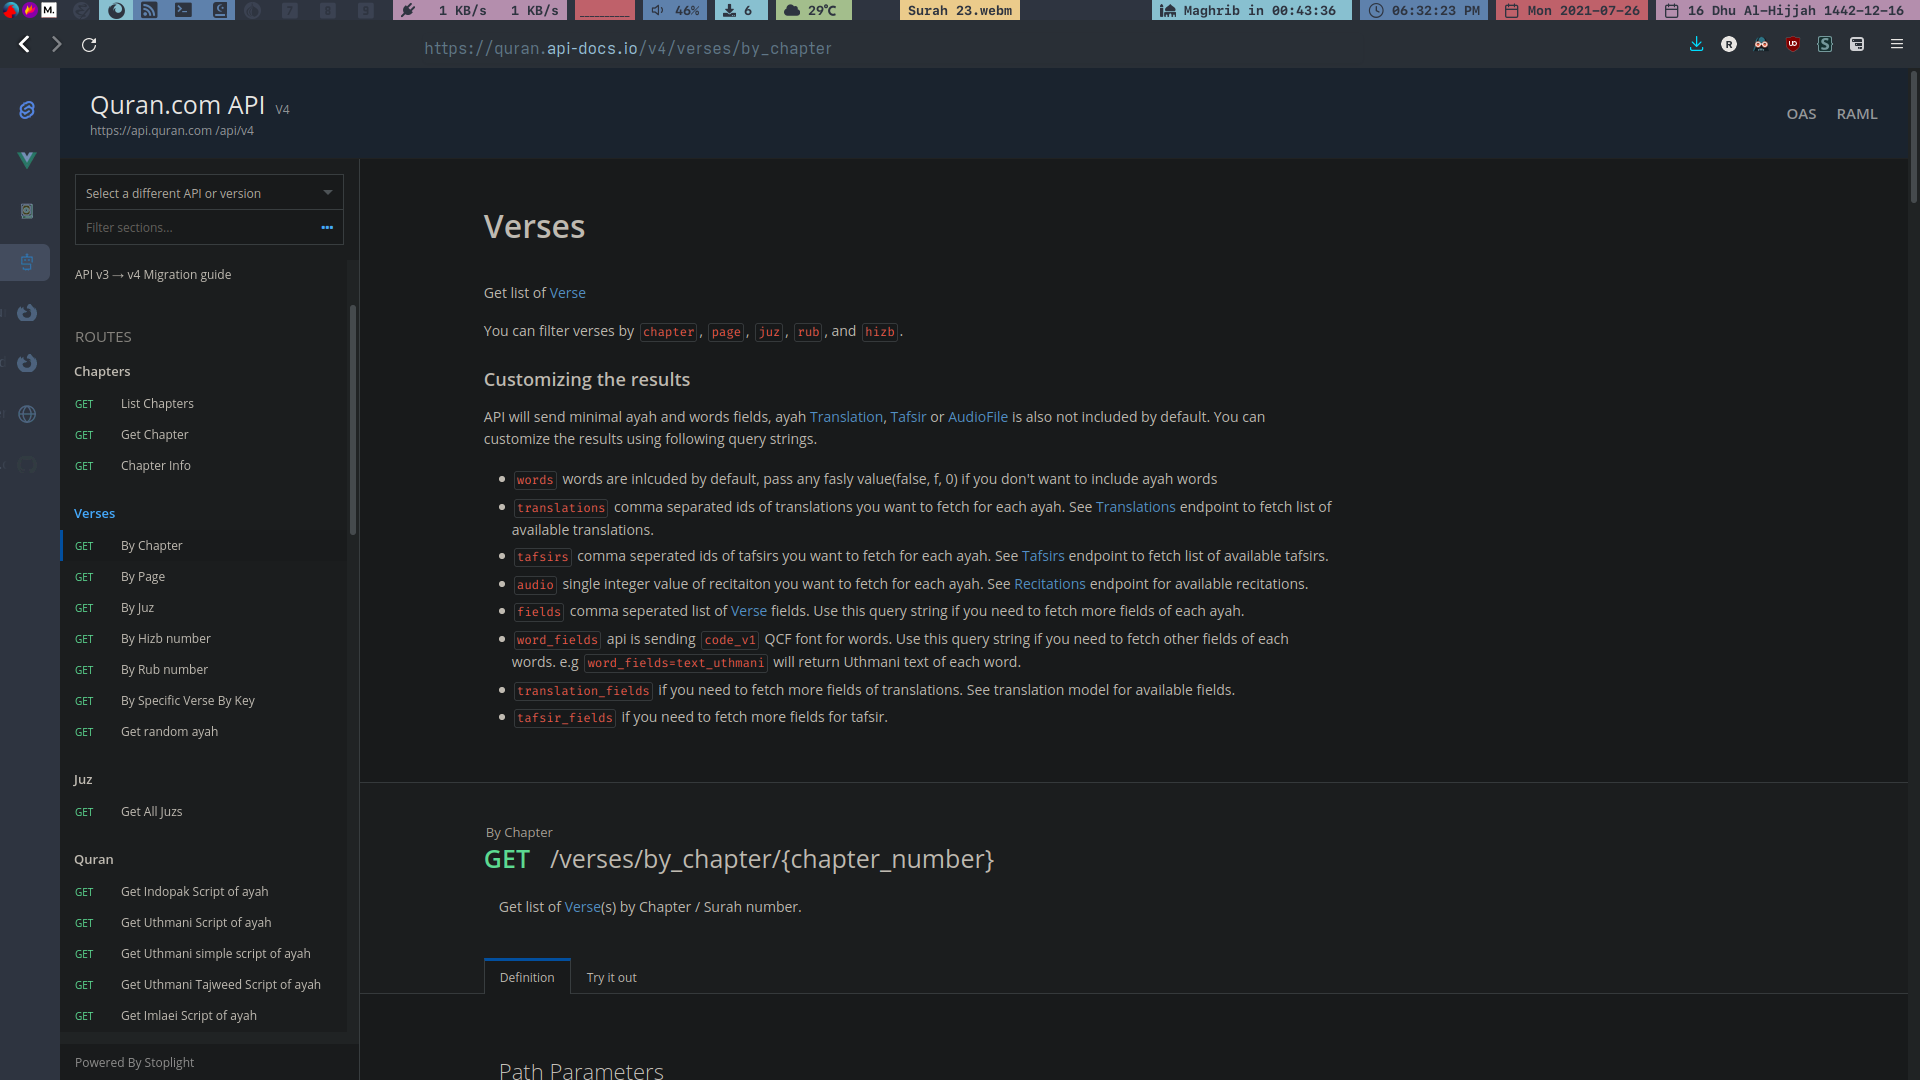Go forward with the browser forward arrow
1920x1080 pixels.
(57, 44)
